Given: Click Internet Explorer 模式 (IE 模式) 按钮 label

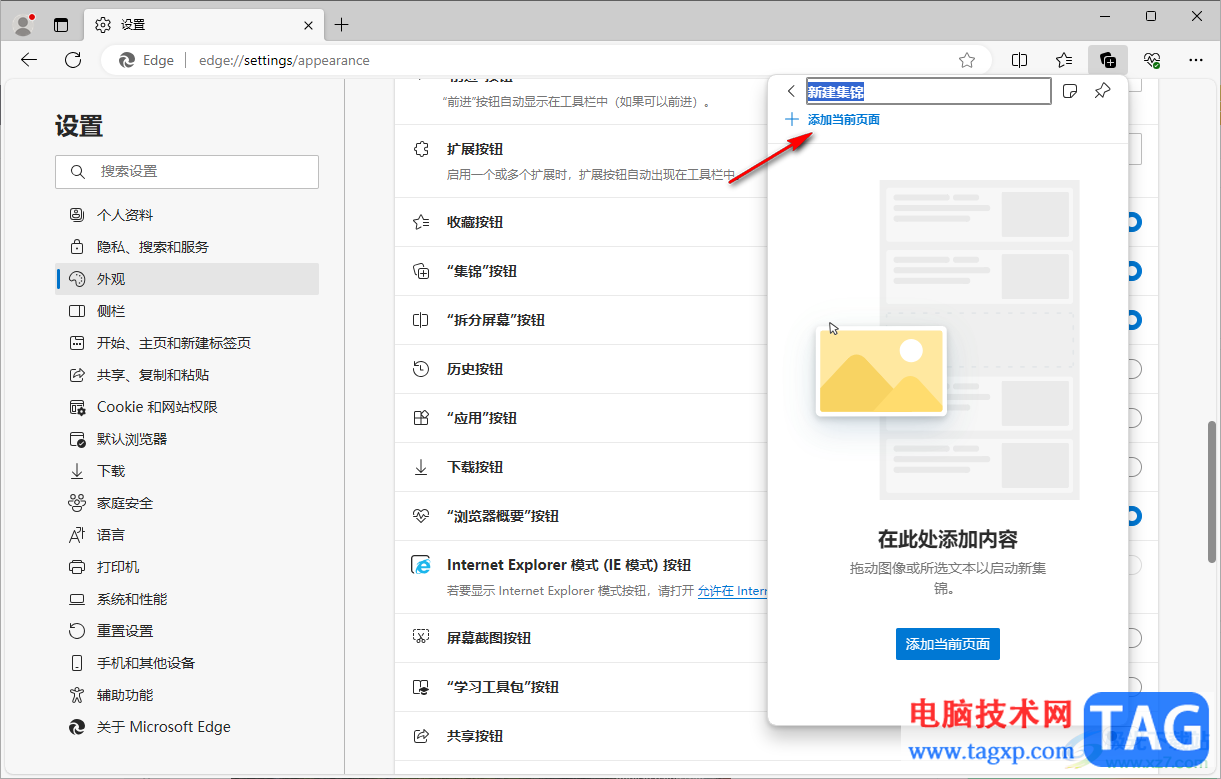Looking at the screenshot, I should click(569, 565).
